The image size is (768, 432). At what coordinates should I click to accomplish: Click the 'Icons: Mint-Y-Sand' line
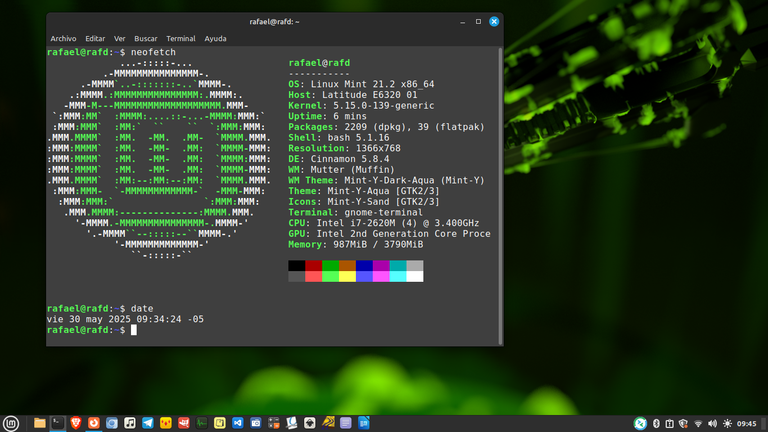tap(364, 202)
